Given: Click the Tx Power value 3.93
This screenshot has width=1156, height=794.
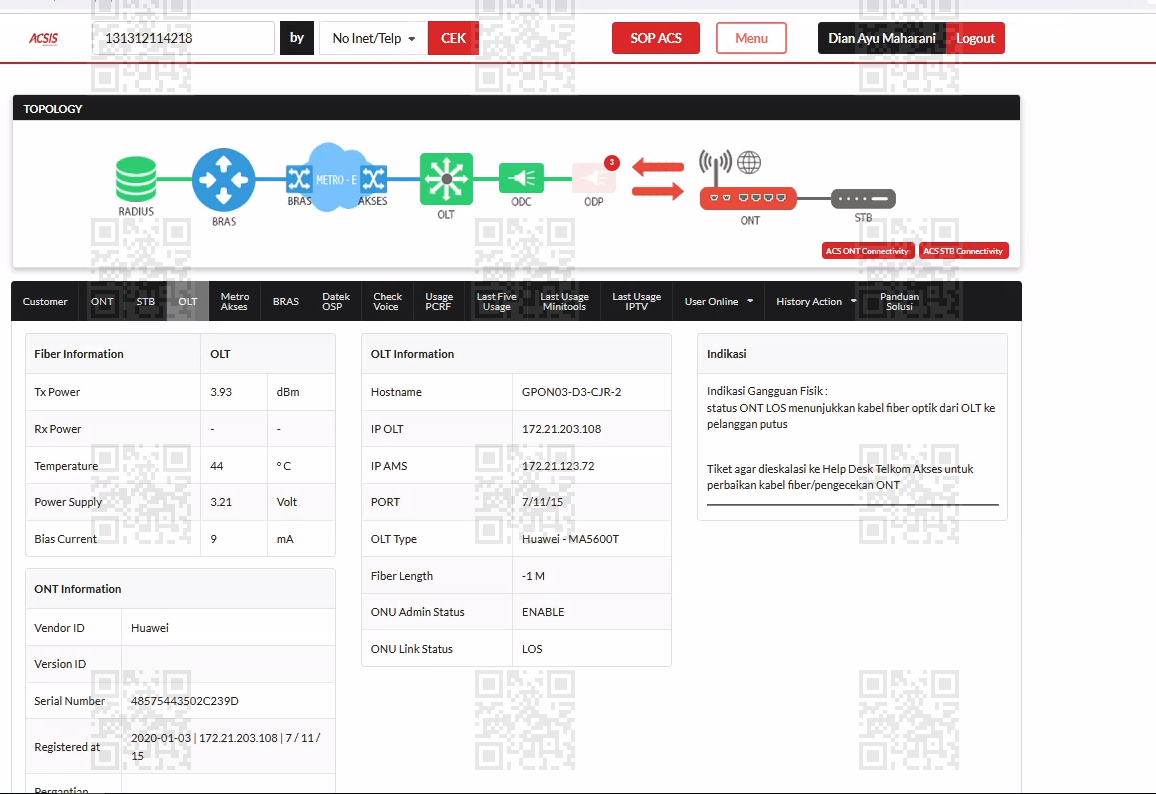Looking at the screenshot, I should (x=221, y=392).
